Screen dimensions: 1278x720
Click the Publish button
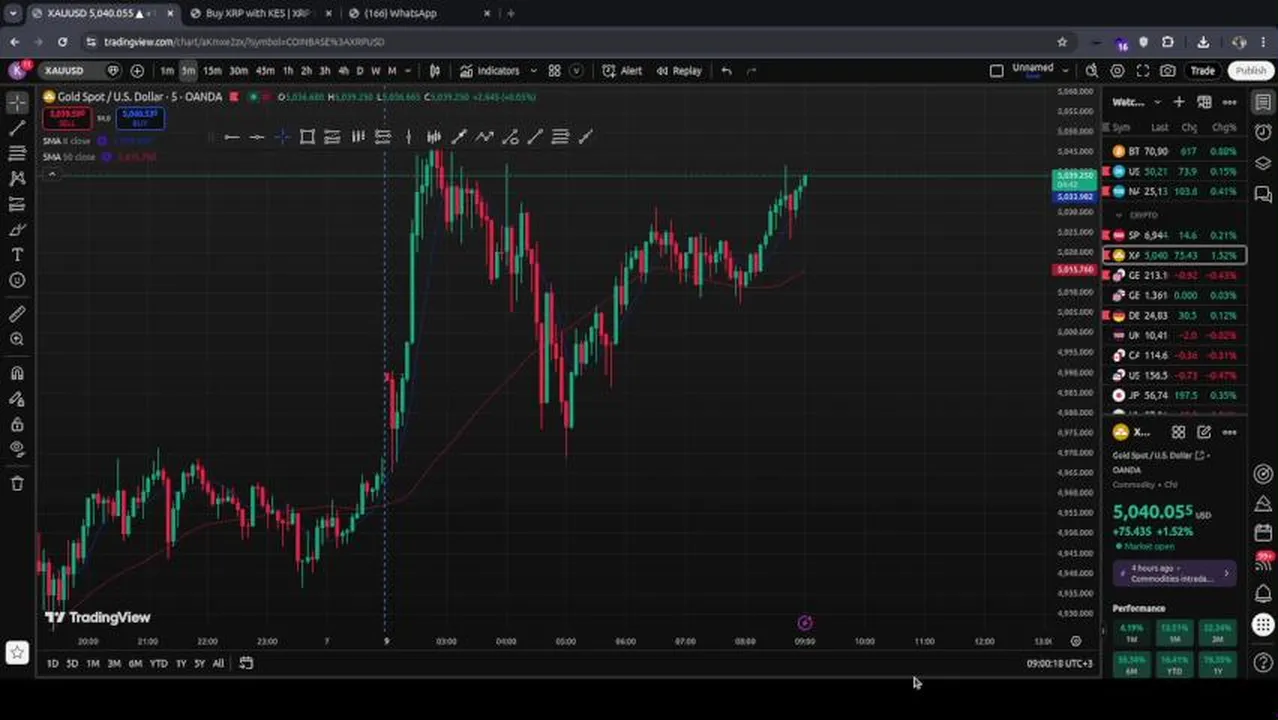click(x=1251, y=71)
